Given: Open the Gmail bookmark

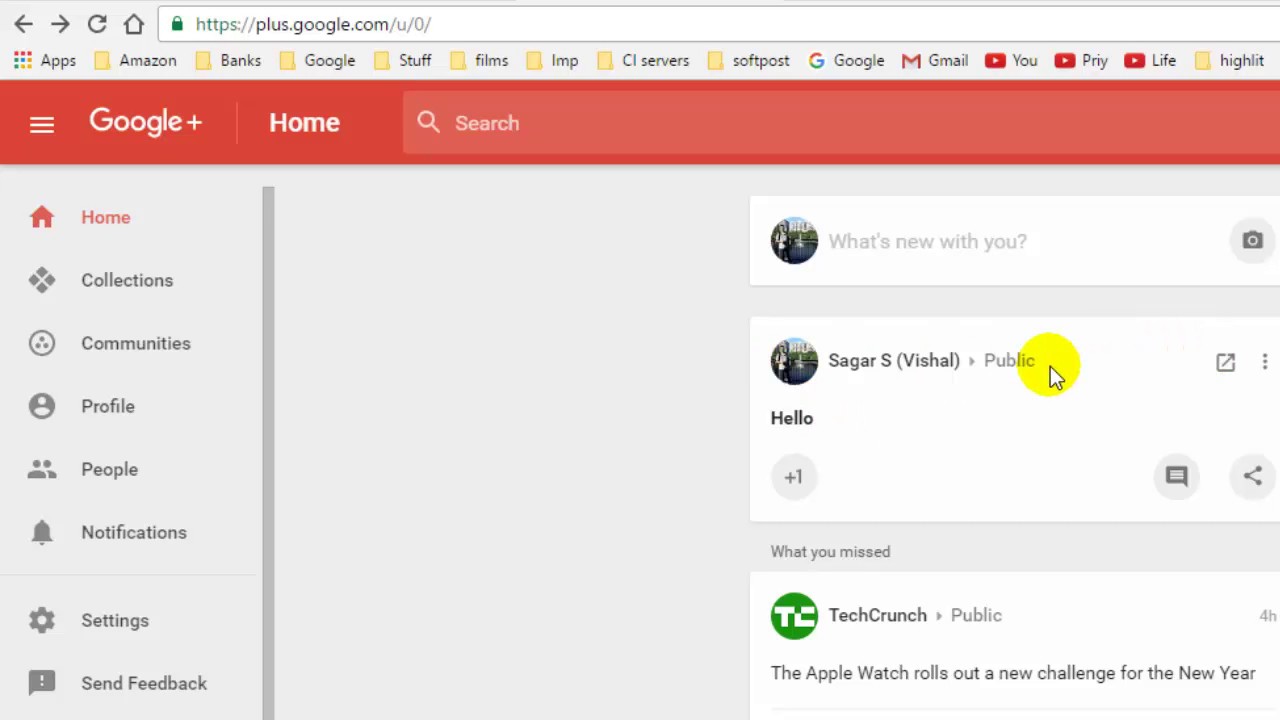Looking at the screenshot, I should pyautogui.click(x=935, y=61).
